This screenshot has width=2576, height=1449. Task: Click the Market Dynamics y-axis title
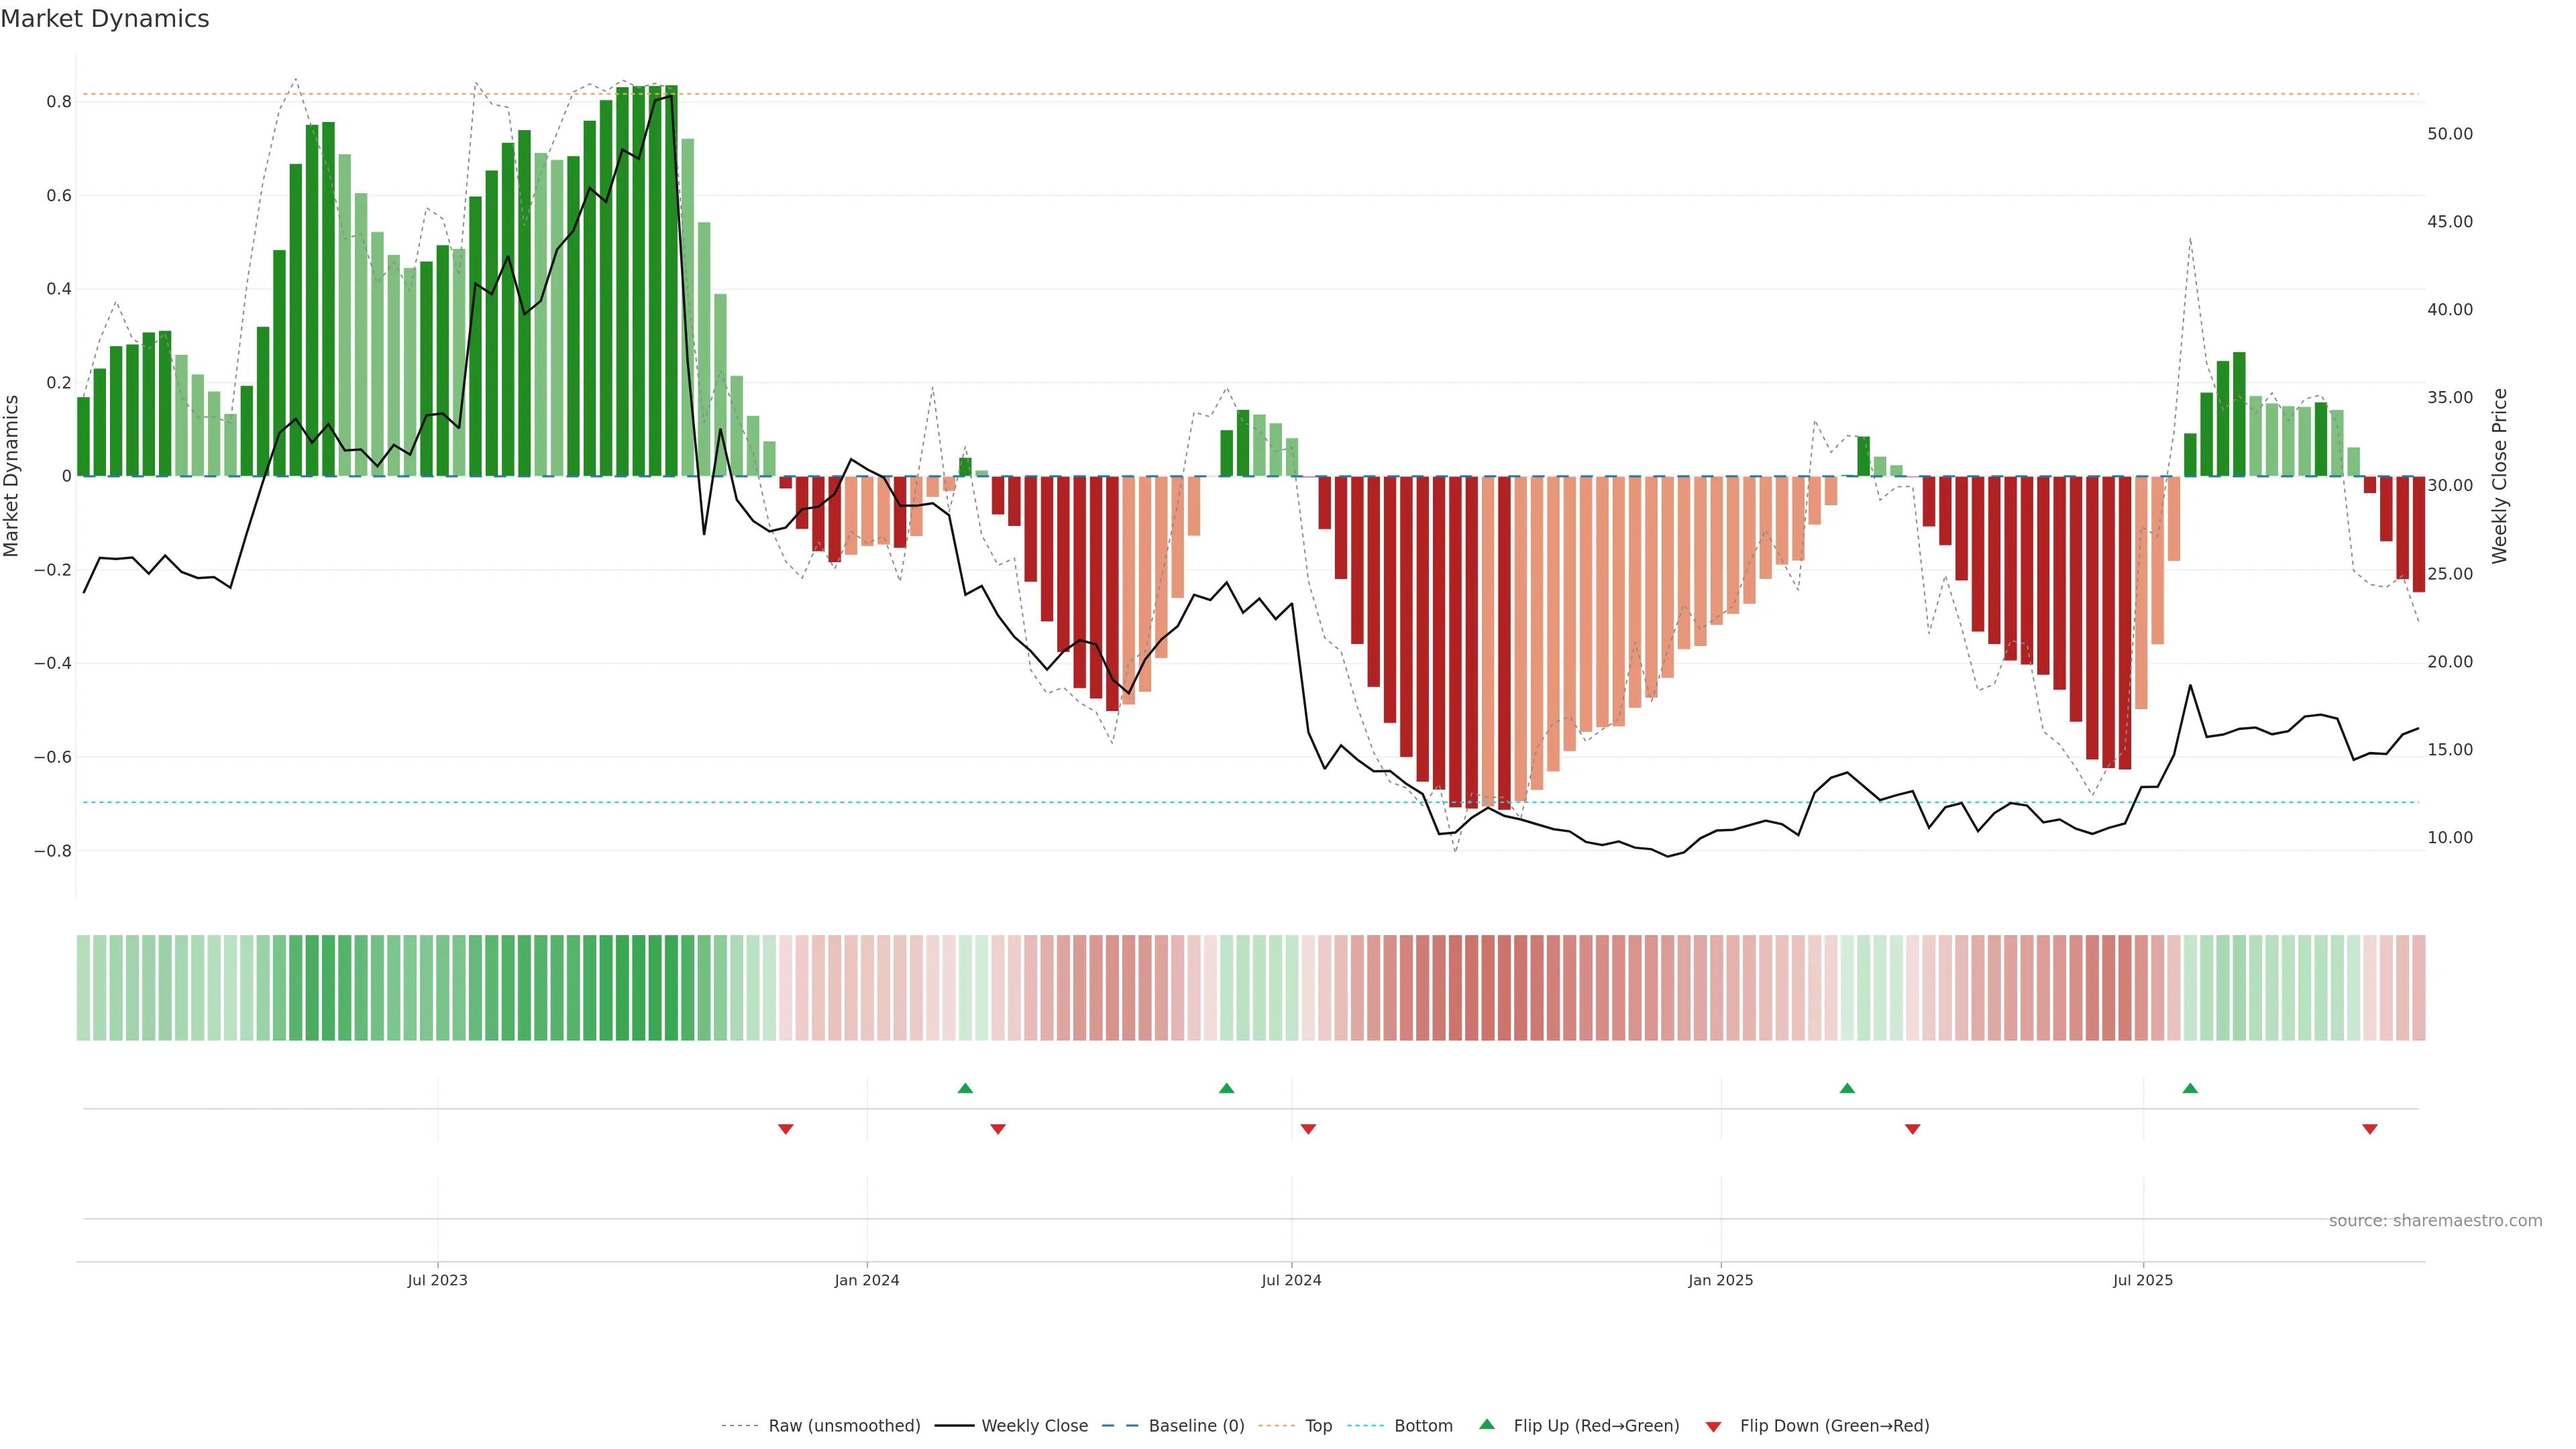click(x=12, y=476)
